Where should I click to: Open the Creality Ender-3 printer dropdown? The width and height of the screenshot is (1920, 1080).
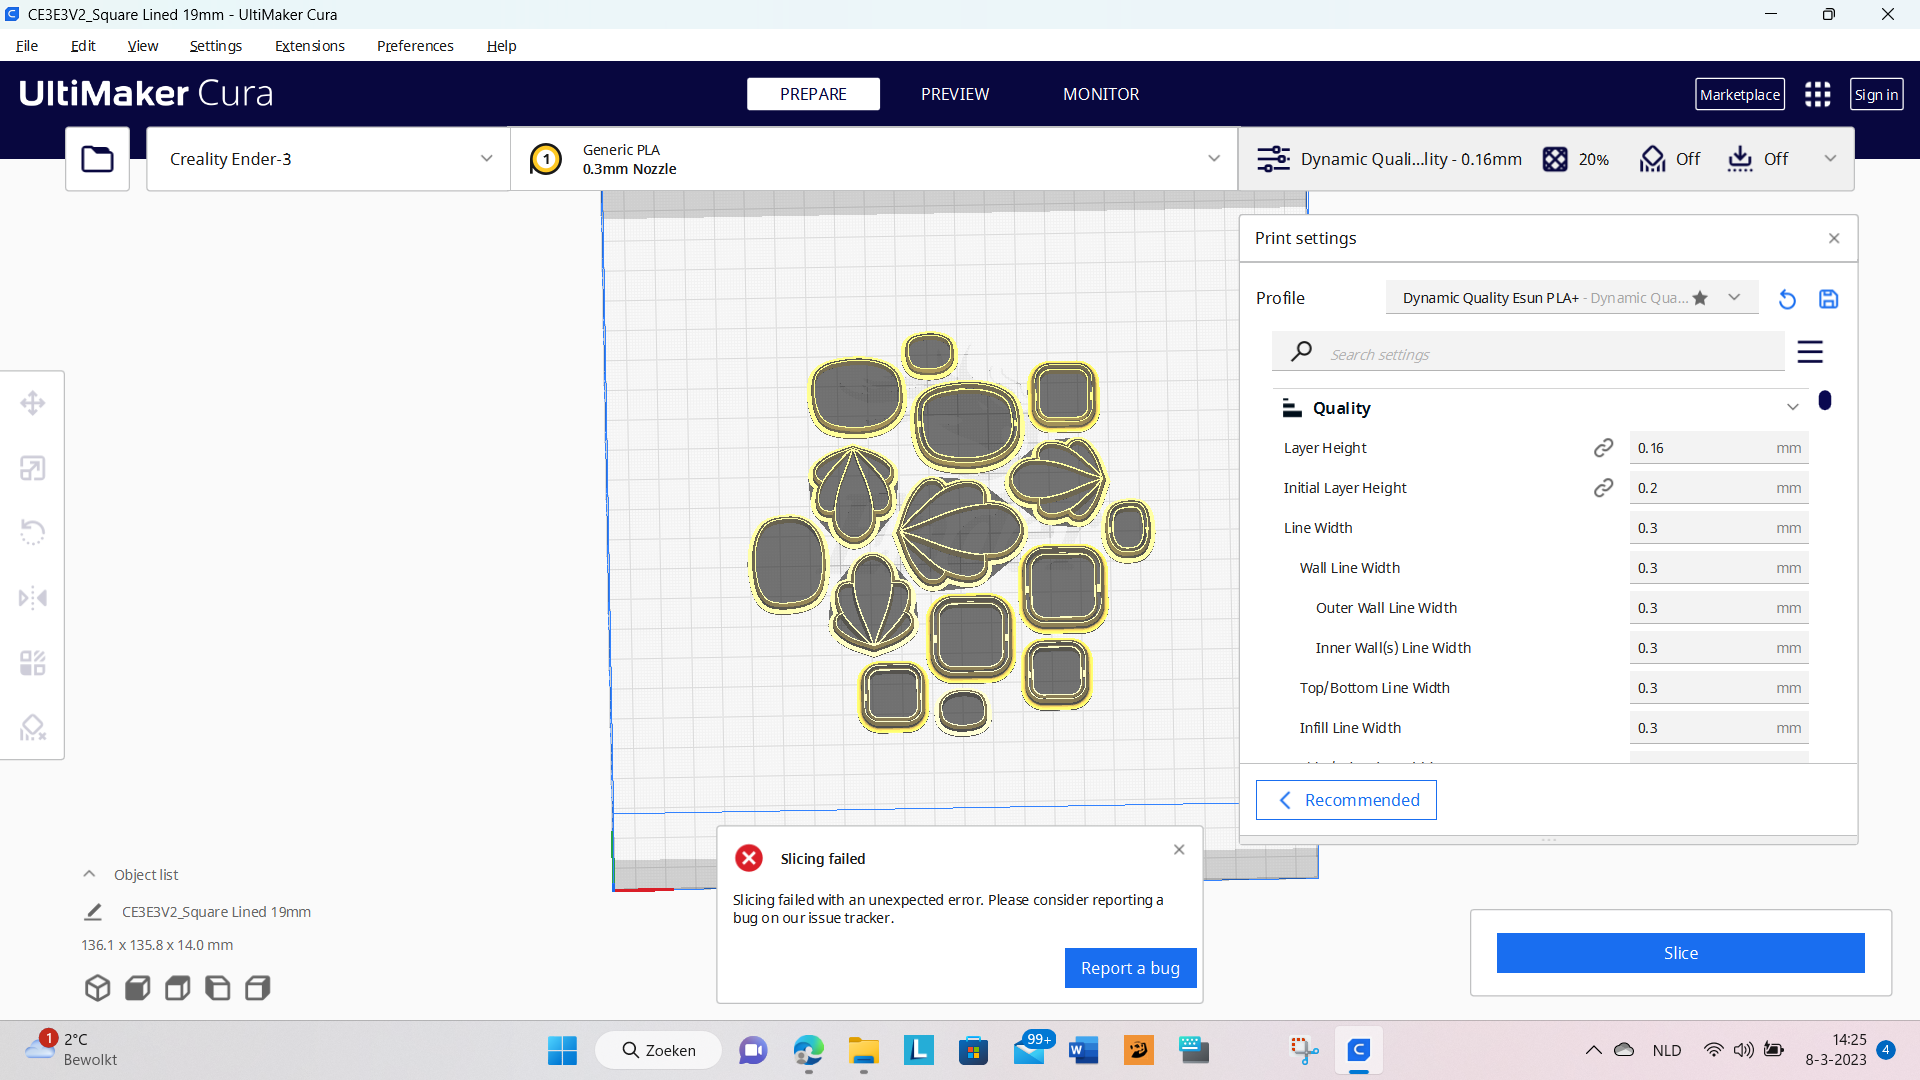(329, 159)
